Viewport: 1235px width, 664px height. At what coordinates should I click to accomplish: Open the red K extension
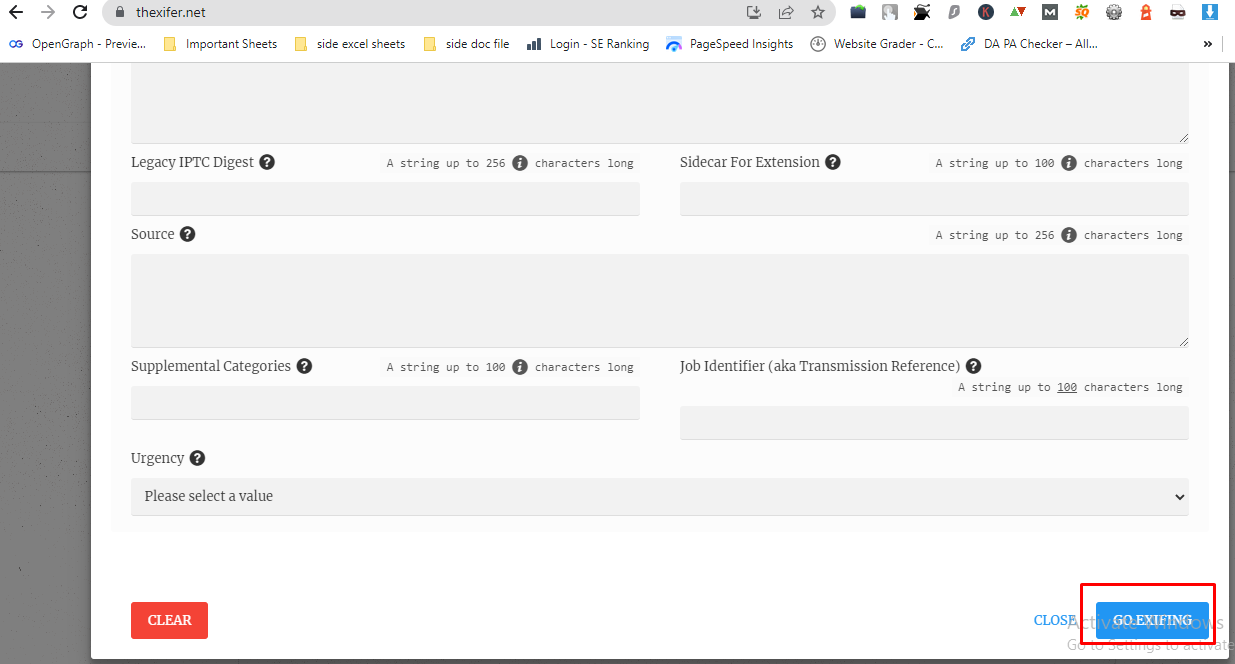tap(986, 13)
